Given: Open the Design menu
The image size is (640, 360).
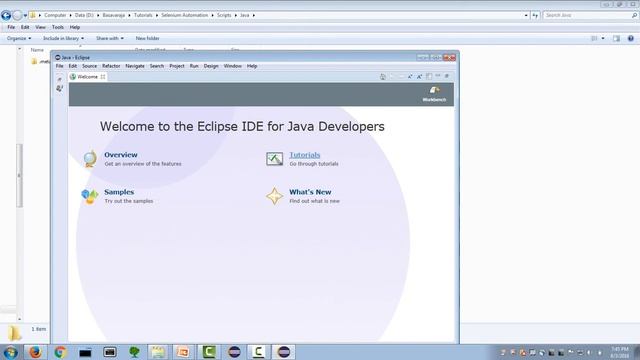Looking at the screenshot, I should click(211, 66).
